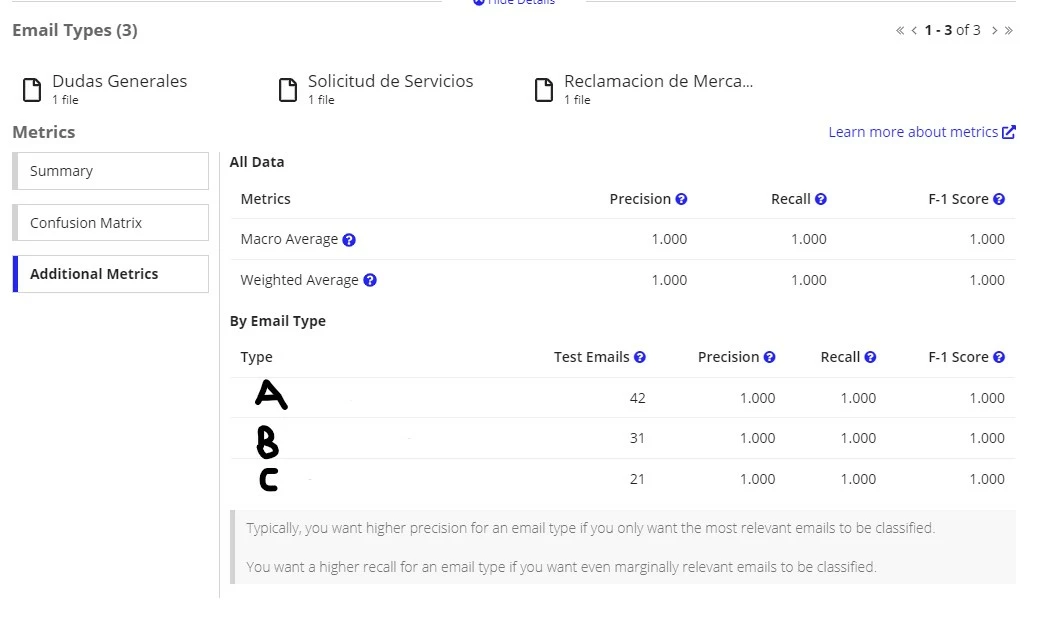Click help icon beside F-1 Score in By Email Type
Viewport: 1039px width, 637px height.
pos(999,357)
